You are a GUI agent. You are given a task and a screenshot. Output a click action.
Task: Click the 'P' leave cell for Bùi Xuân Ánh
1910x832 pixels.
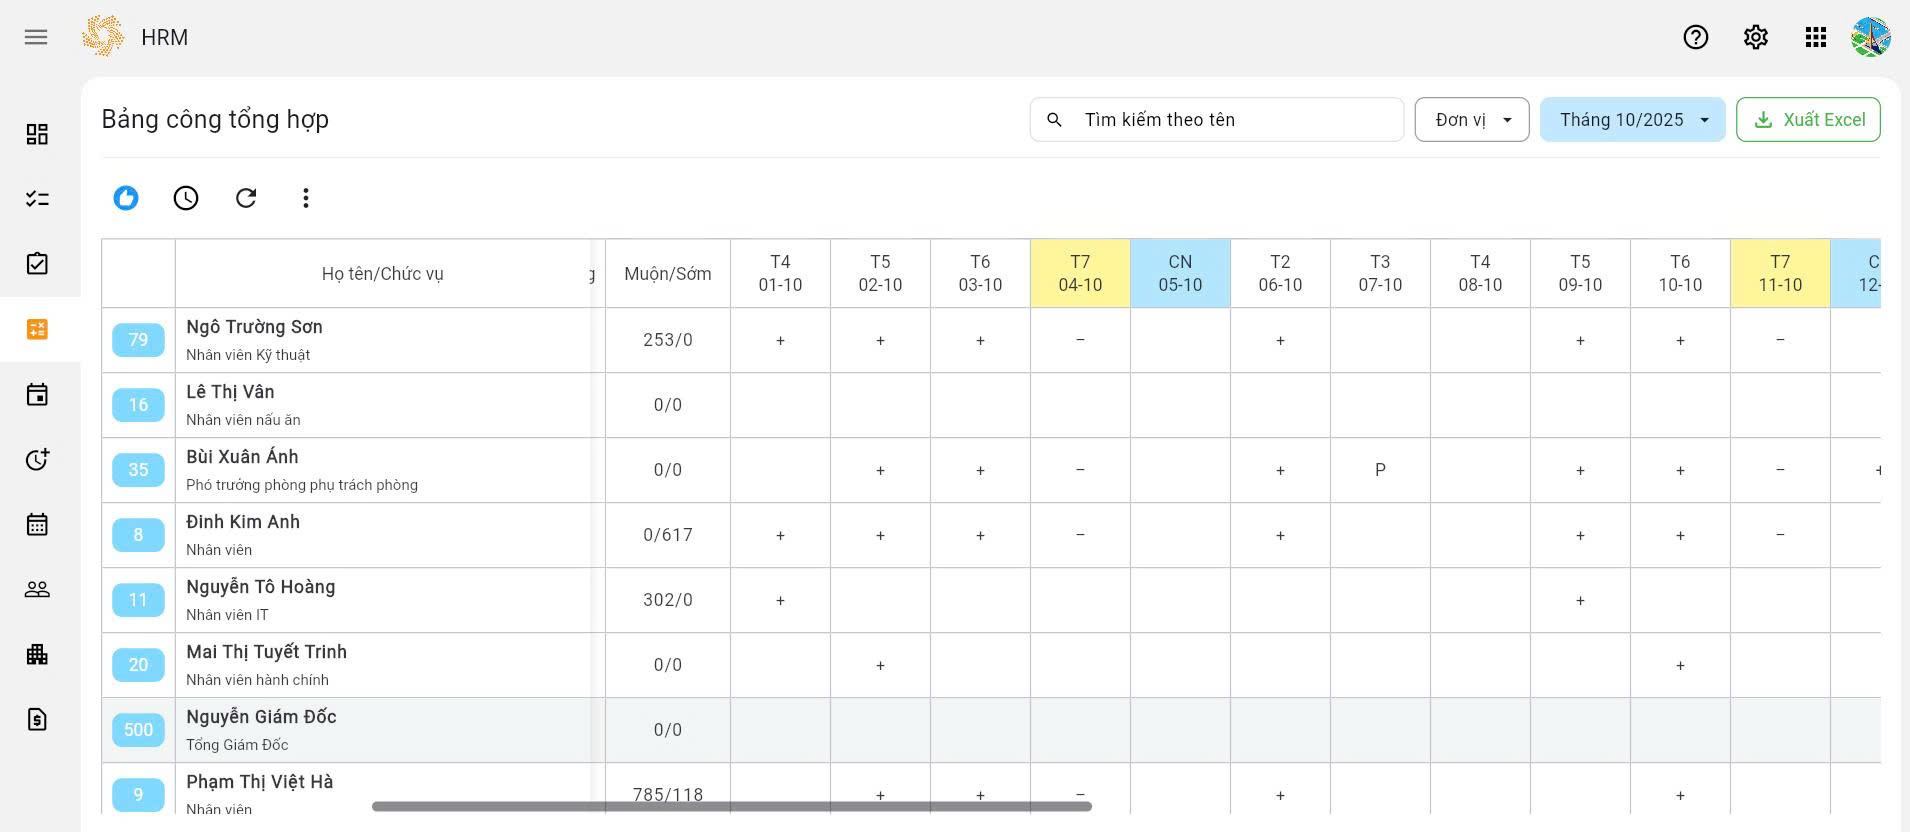pyautogui.click(x=1380, y=470)
